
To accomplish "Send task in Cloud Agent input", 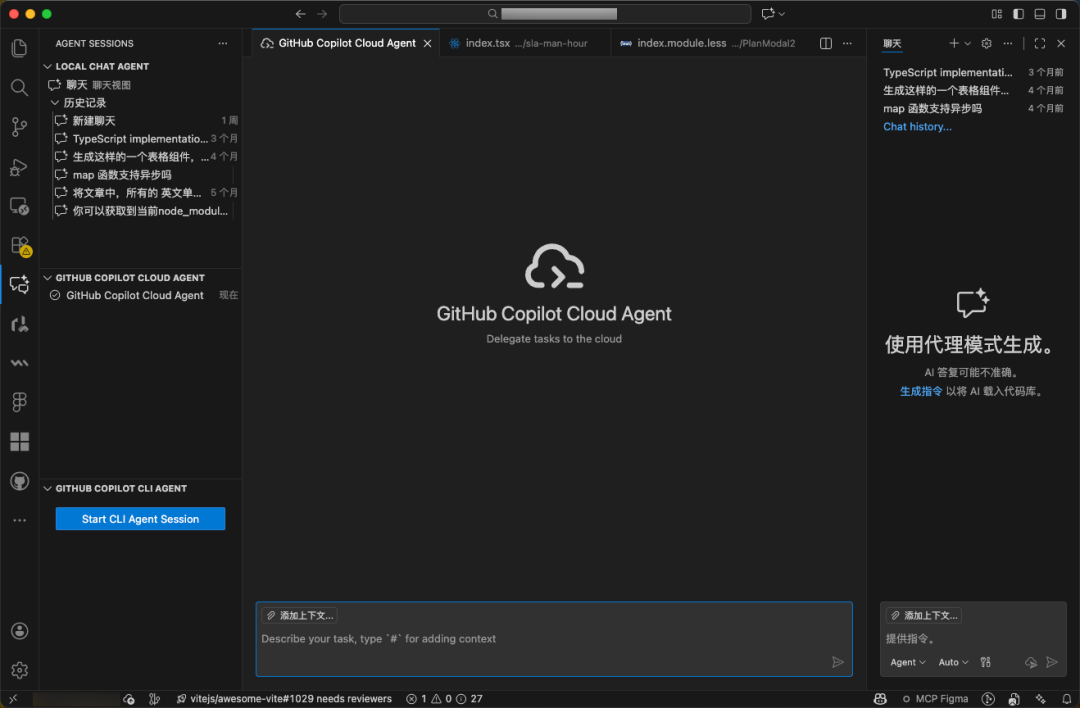I will (x=838, y=663).
